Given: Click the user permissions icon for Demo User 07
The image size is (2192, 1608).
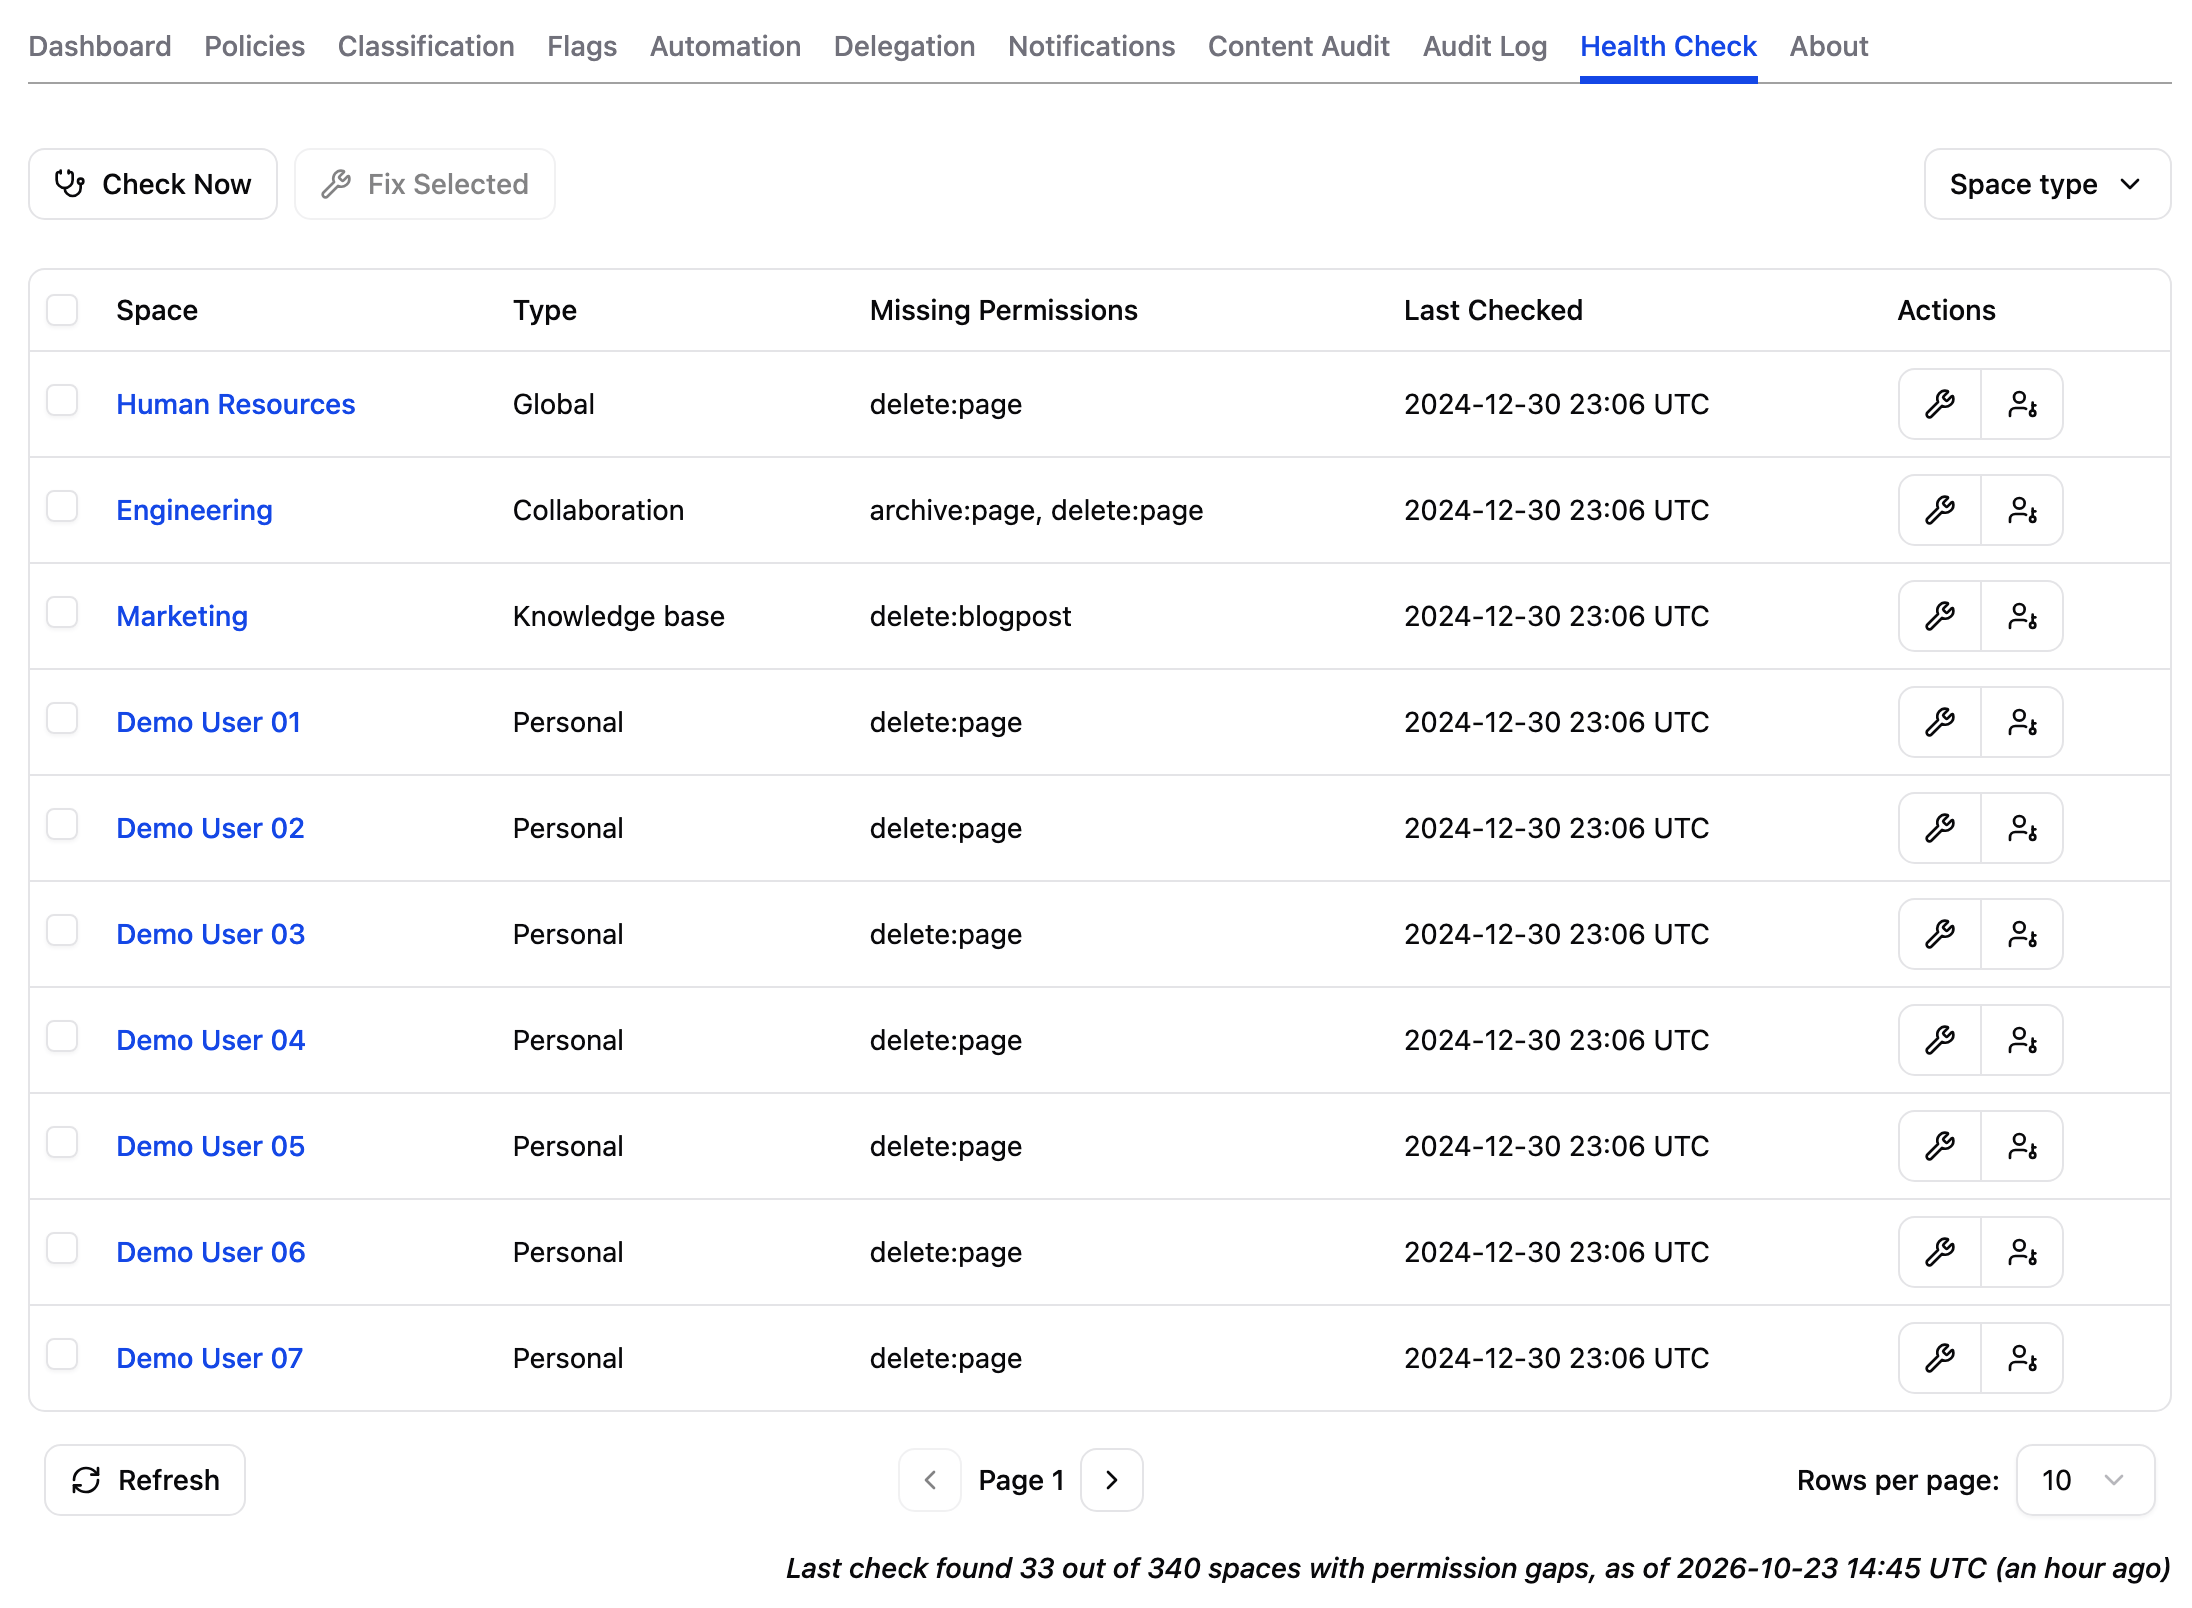Looking at the screenshot, I should pos(2022,1358).
